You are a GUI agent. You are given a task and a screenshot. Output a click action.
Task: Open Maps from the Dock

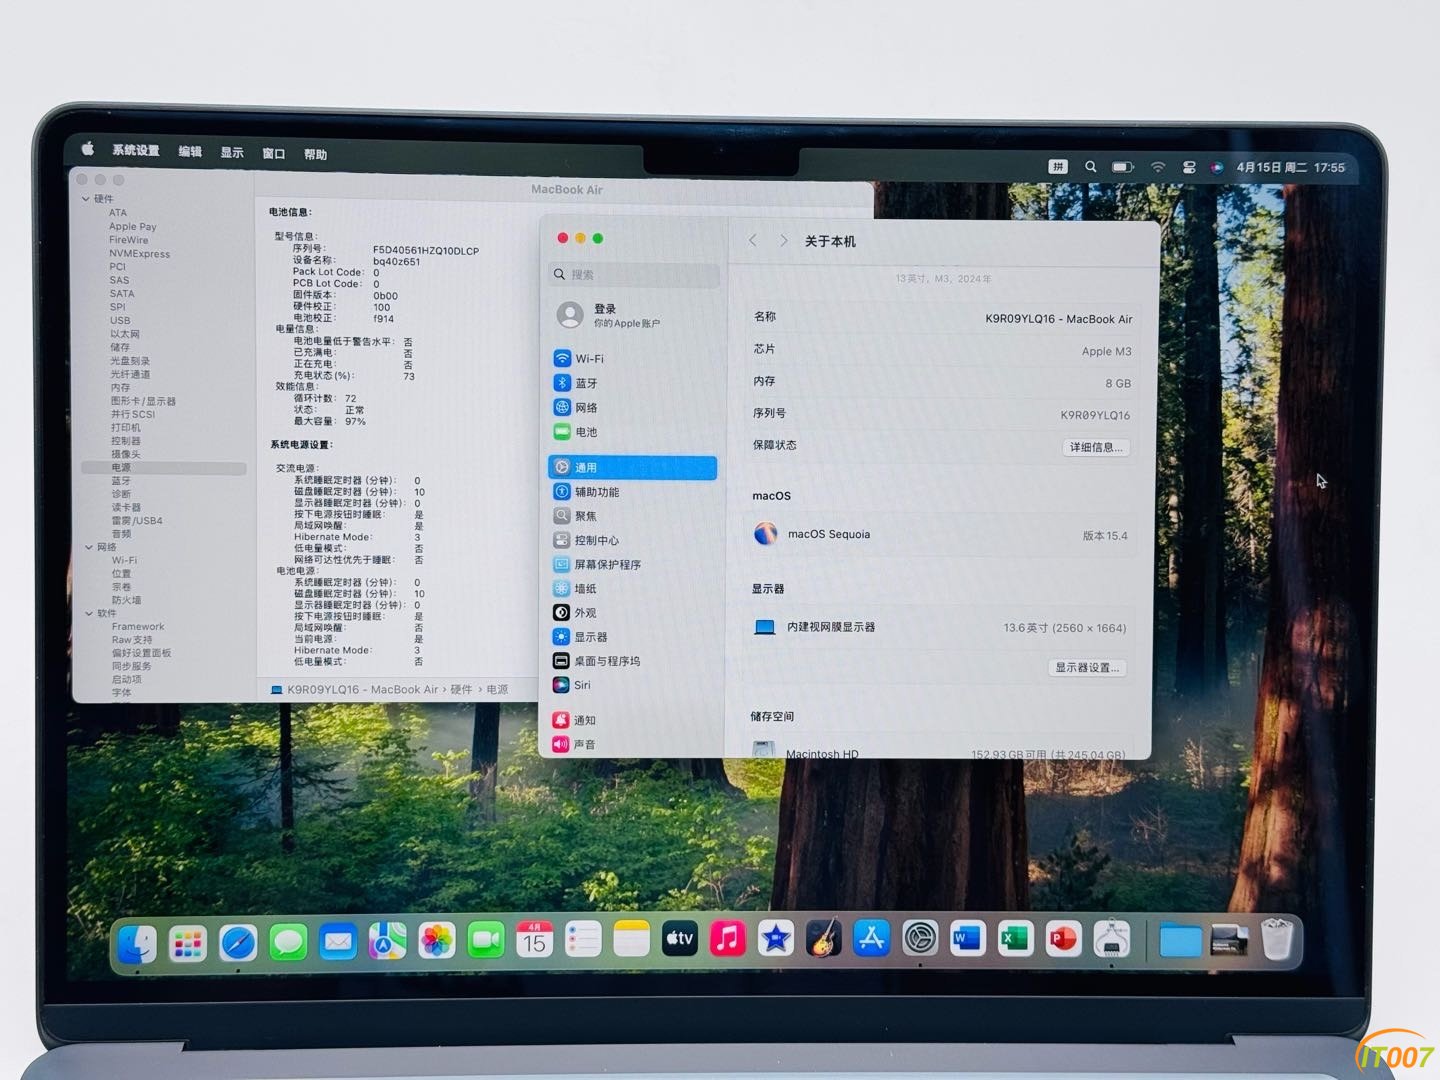[387, 941]
